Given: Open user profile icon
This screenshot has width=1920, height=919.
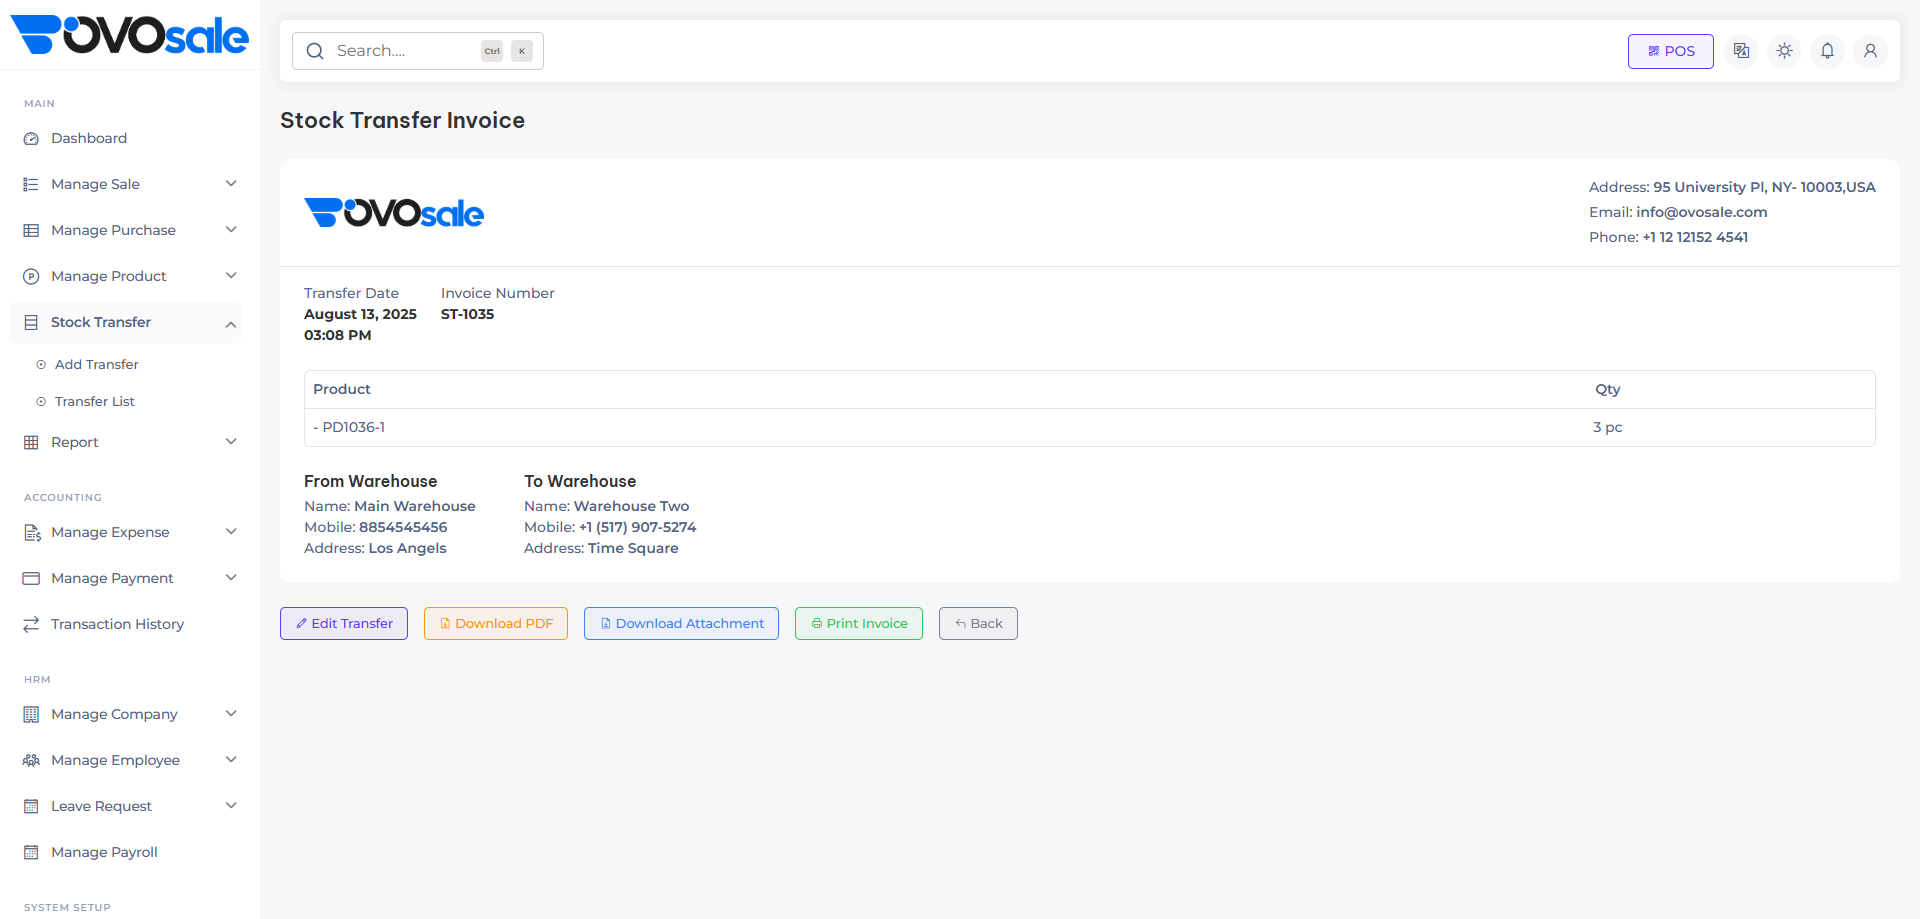Looking at the screenshot, I should (x=1870, y=51).
